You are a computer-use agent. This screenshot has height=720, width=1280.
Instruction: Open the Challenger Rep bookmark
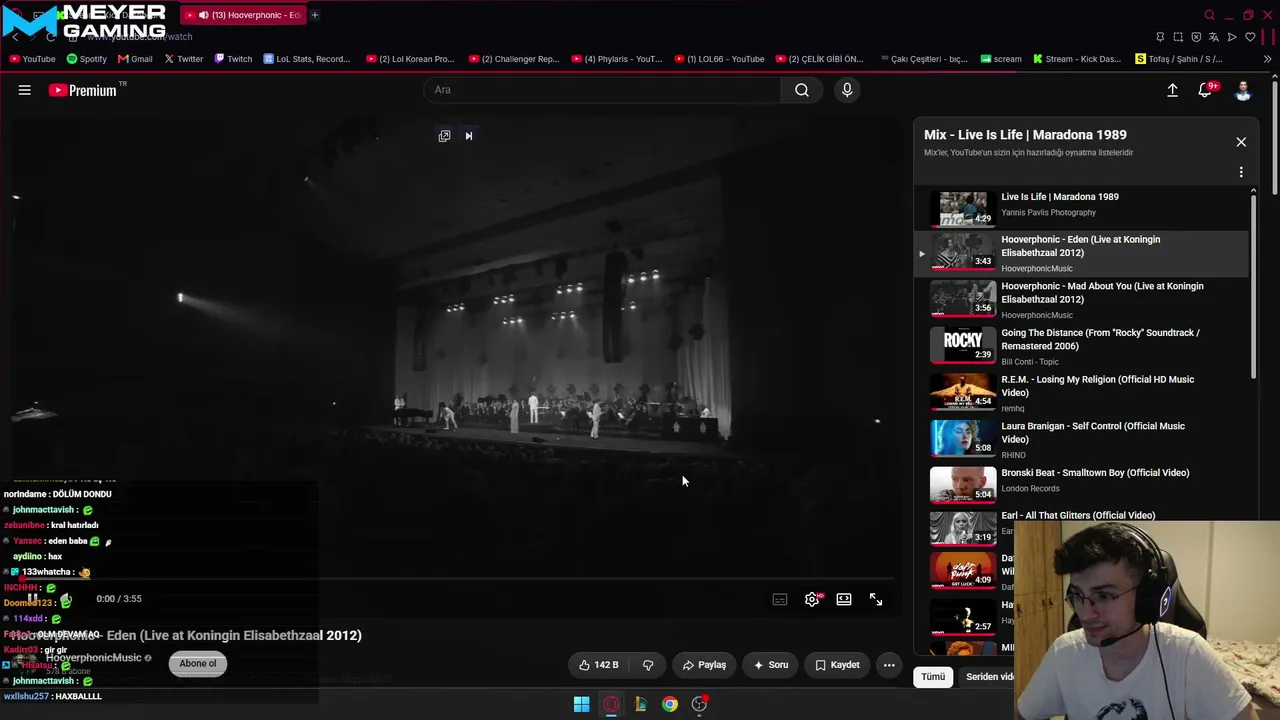514,59
